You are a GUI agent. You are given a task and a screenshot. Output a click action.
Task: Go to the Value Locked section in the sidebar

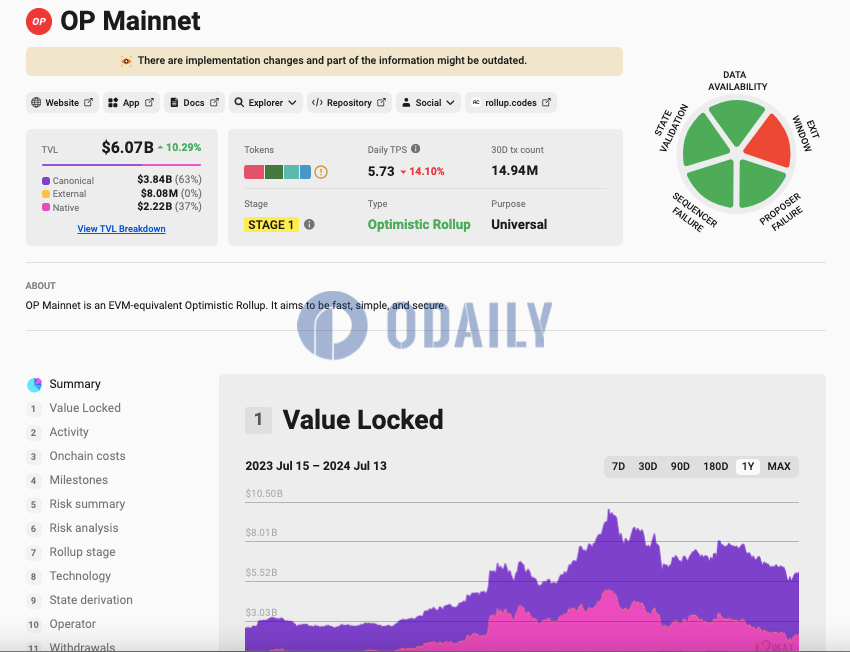tap(85, 408)
